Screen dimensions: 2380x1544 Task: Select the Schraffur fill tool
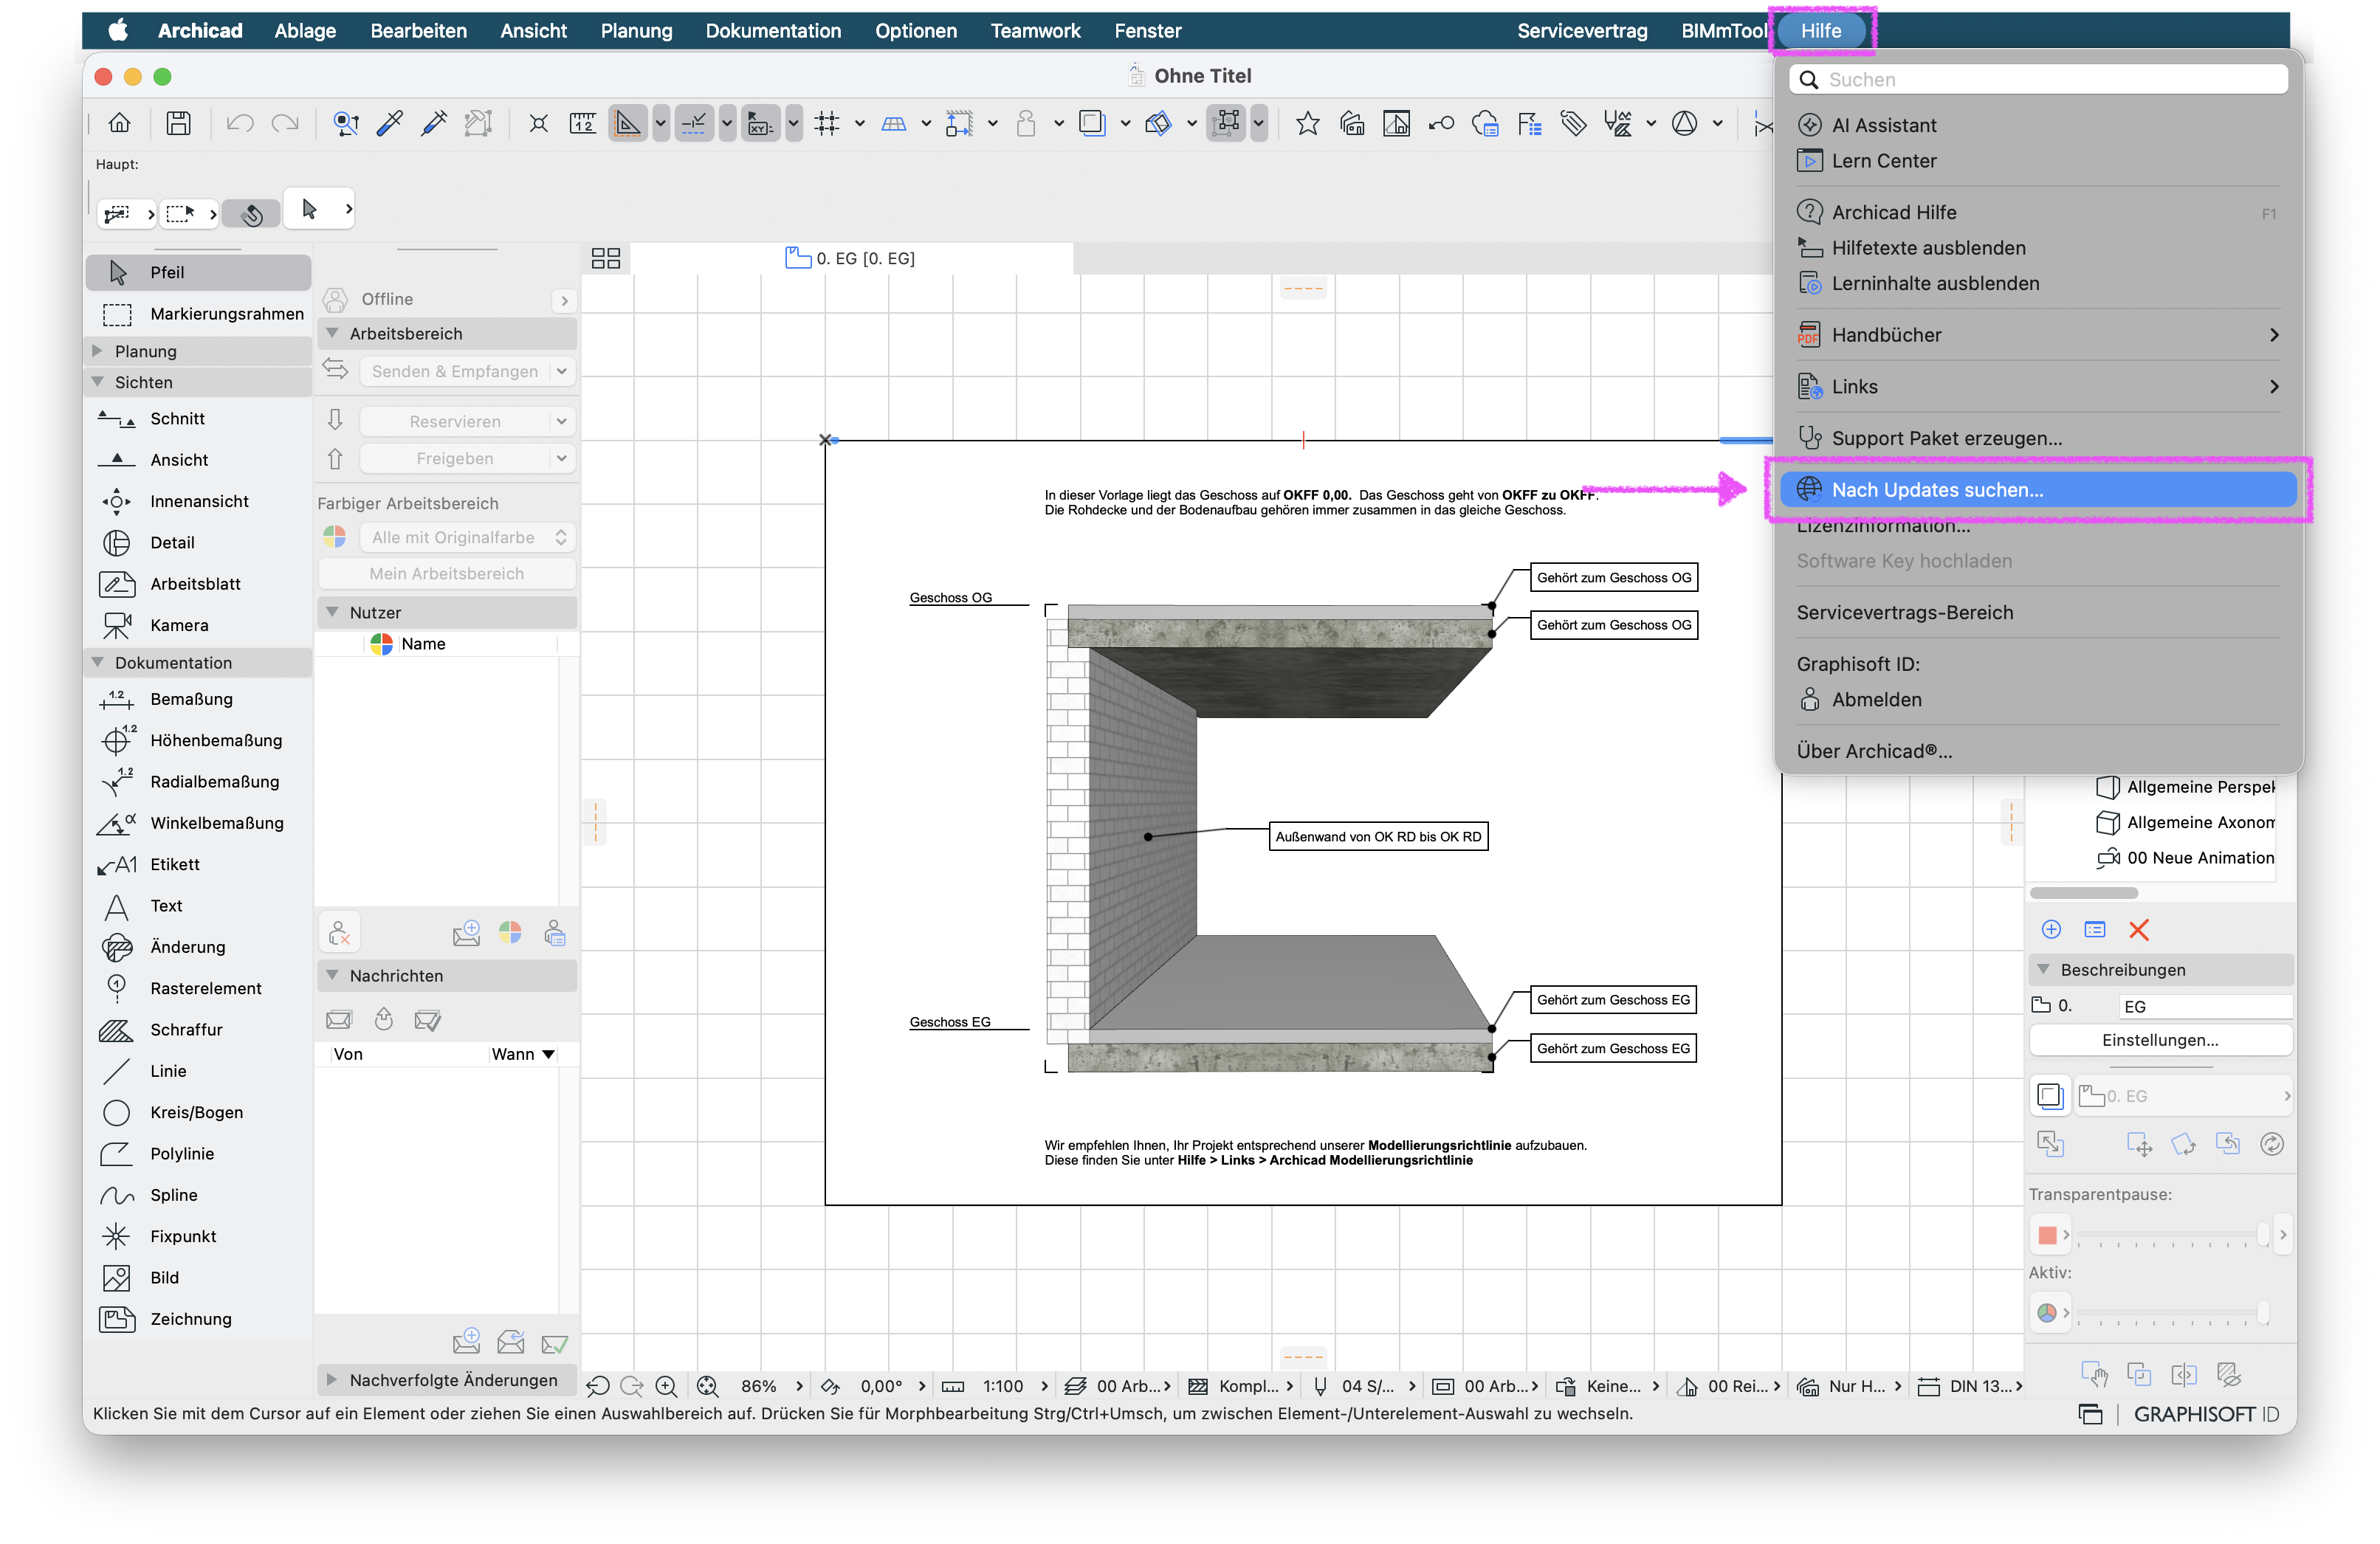[x=198, y=1030]
